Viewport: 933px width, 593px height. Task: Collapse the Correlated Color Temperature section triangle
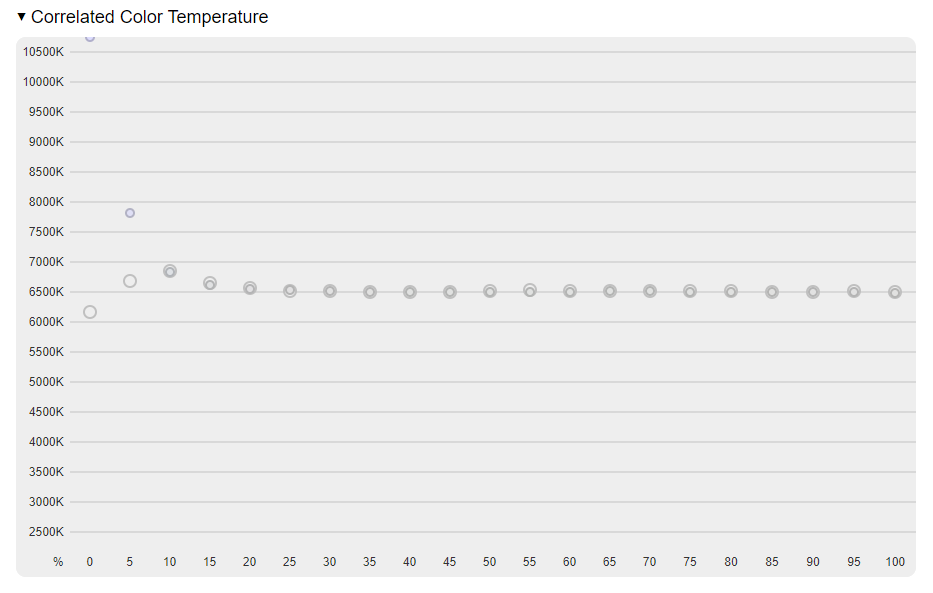[22, 17]
